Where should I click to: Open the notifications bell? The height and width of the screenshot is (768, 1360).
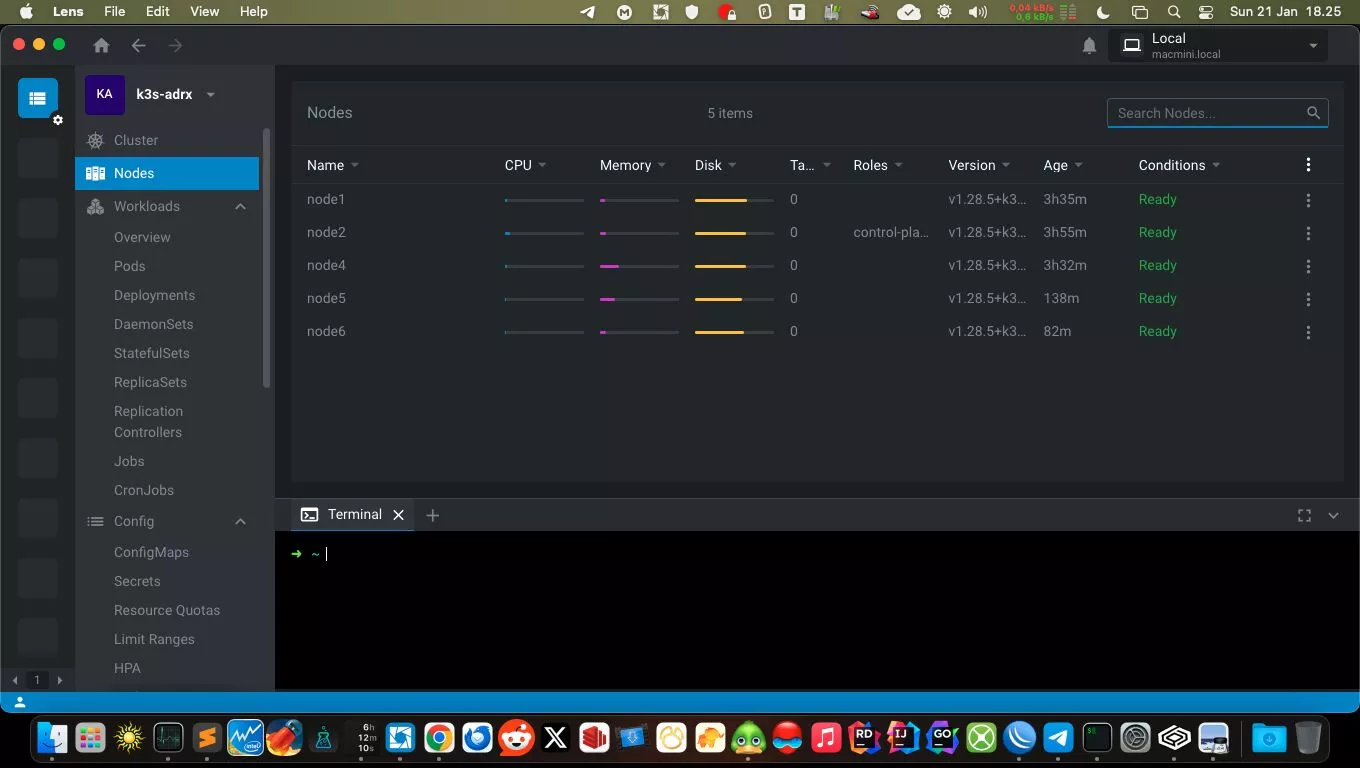(x=1089, y=46)
